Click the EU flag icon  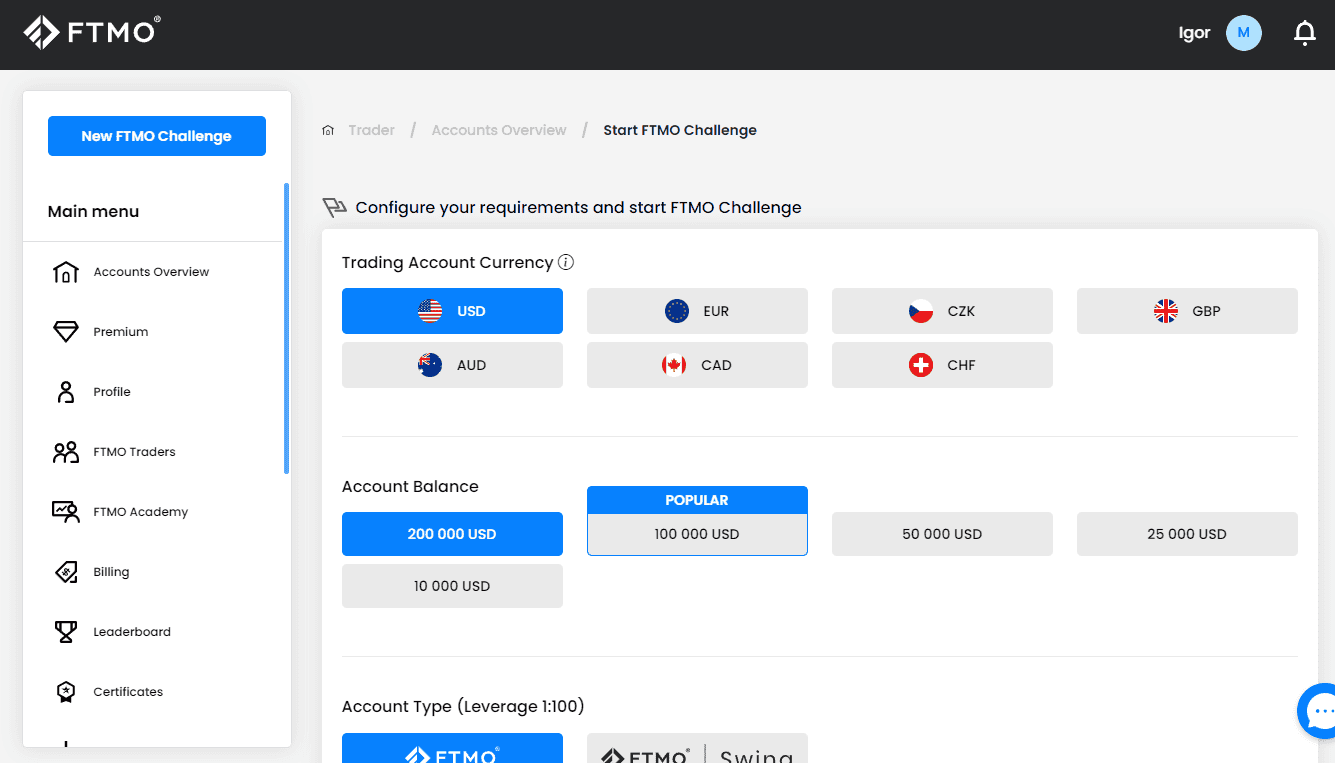pyautogui.click(x=677, y=311)
